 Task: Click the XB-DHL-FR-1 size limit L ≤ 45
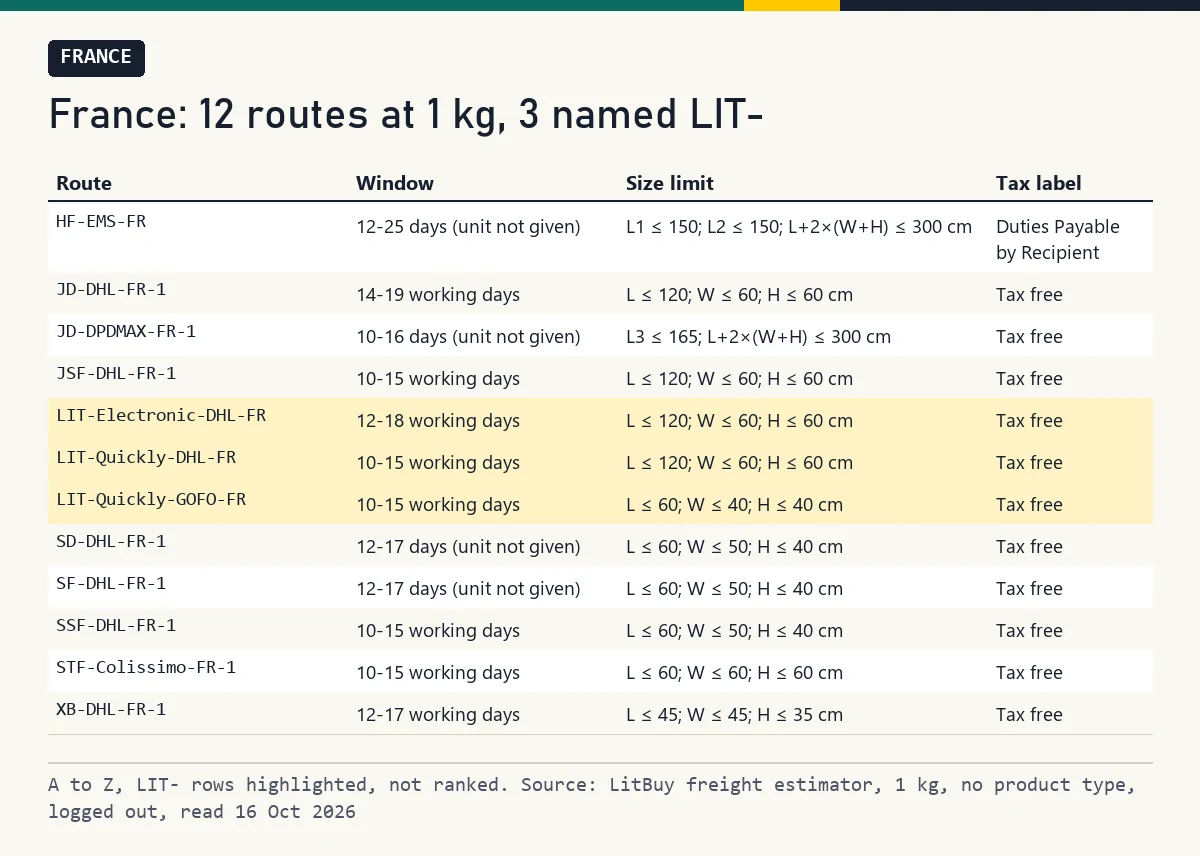(x=734, y=715)
